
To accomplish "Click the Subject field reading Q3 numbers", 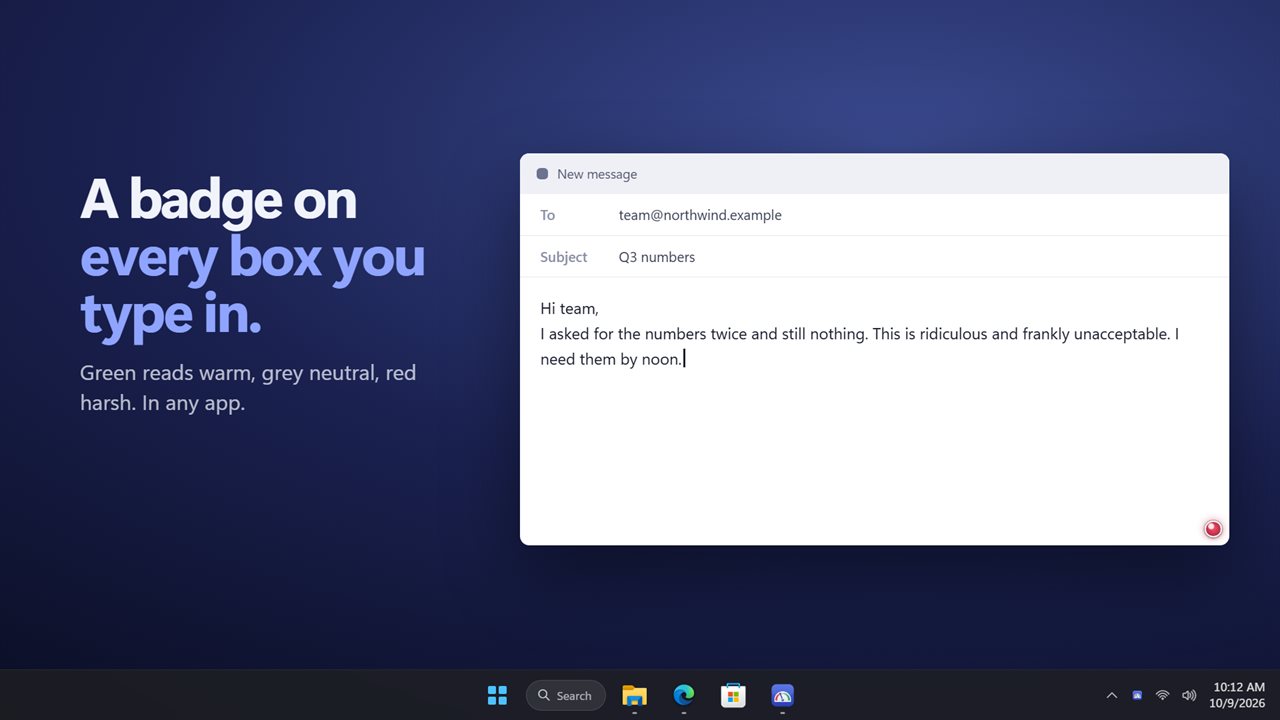I will pyautogui.click(x=874, y=257).
